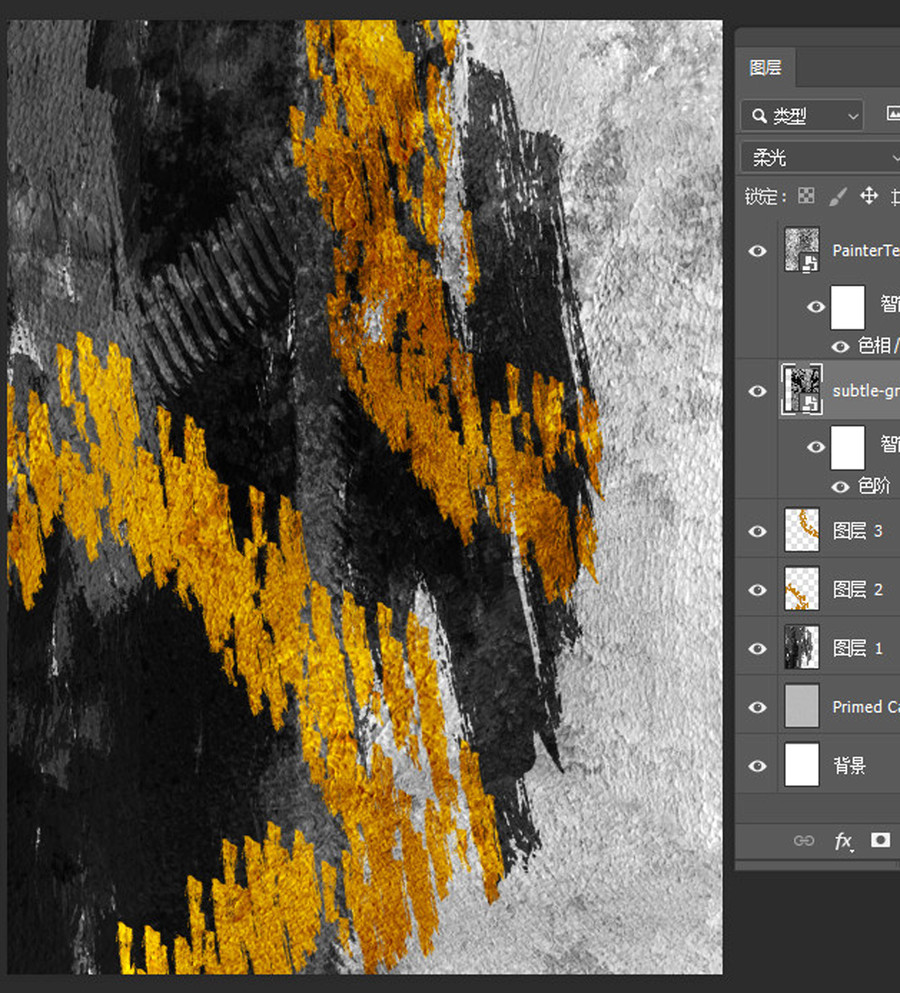900x993 pixels.
Task: Click the smart object badge on PainterTe thumbnail
Action: (809, 263)
